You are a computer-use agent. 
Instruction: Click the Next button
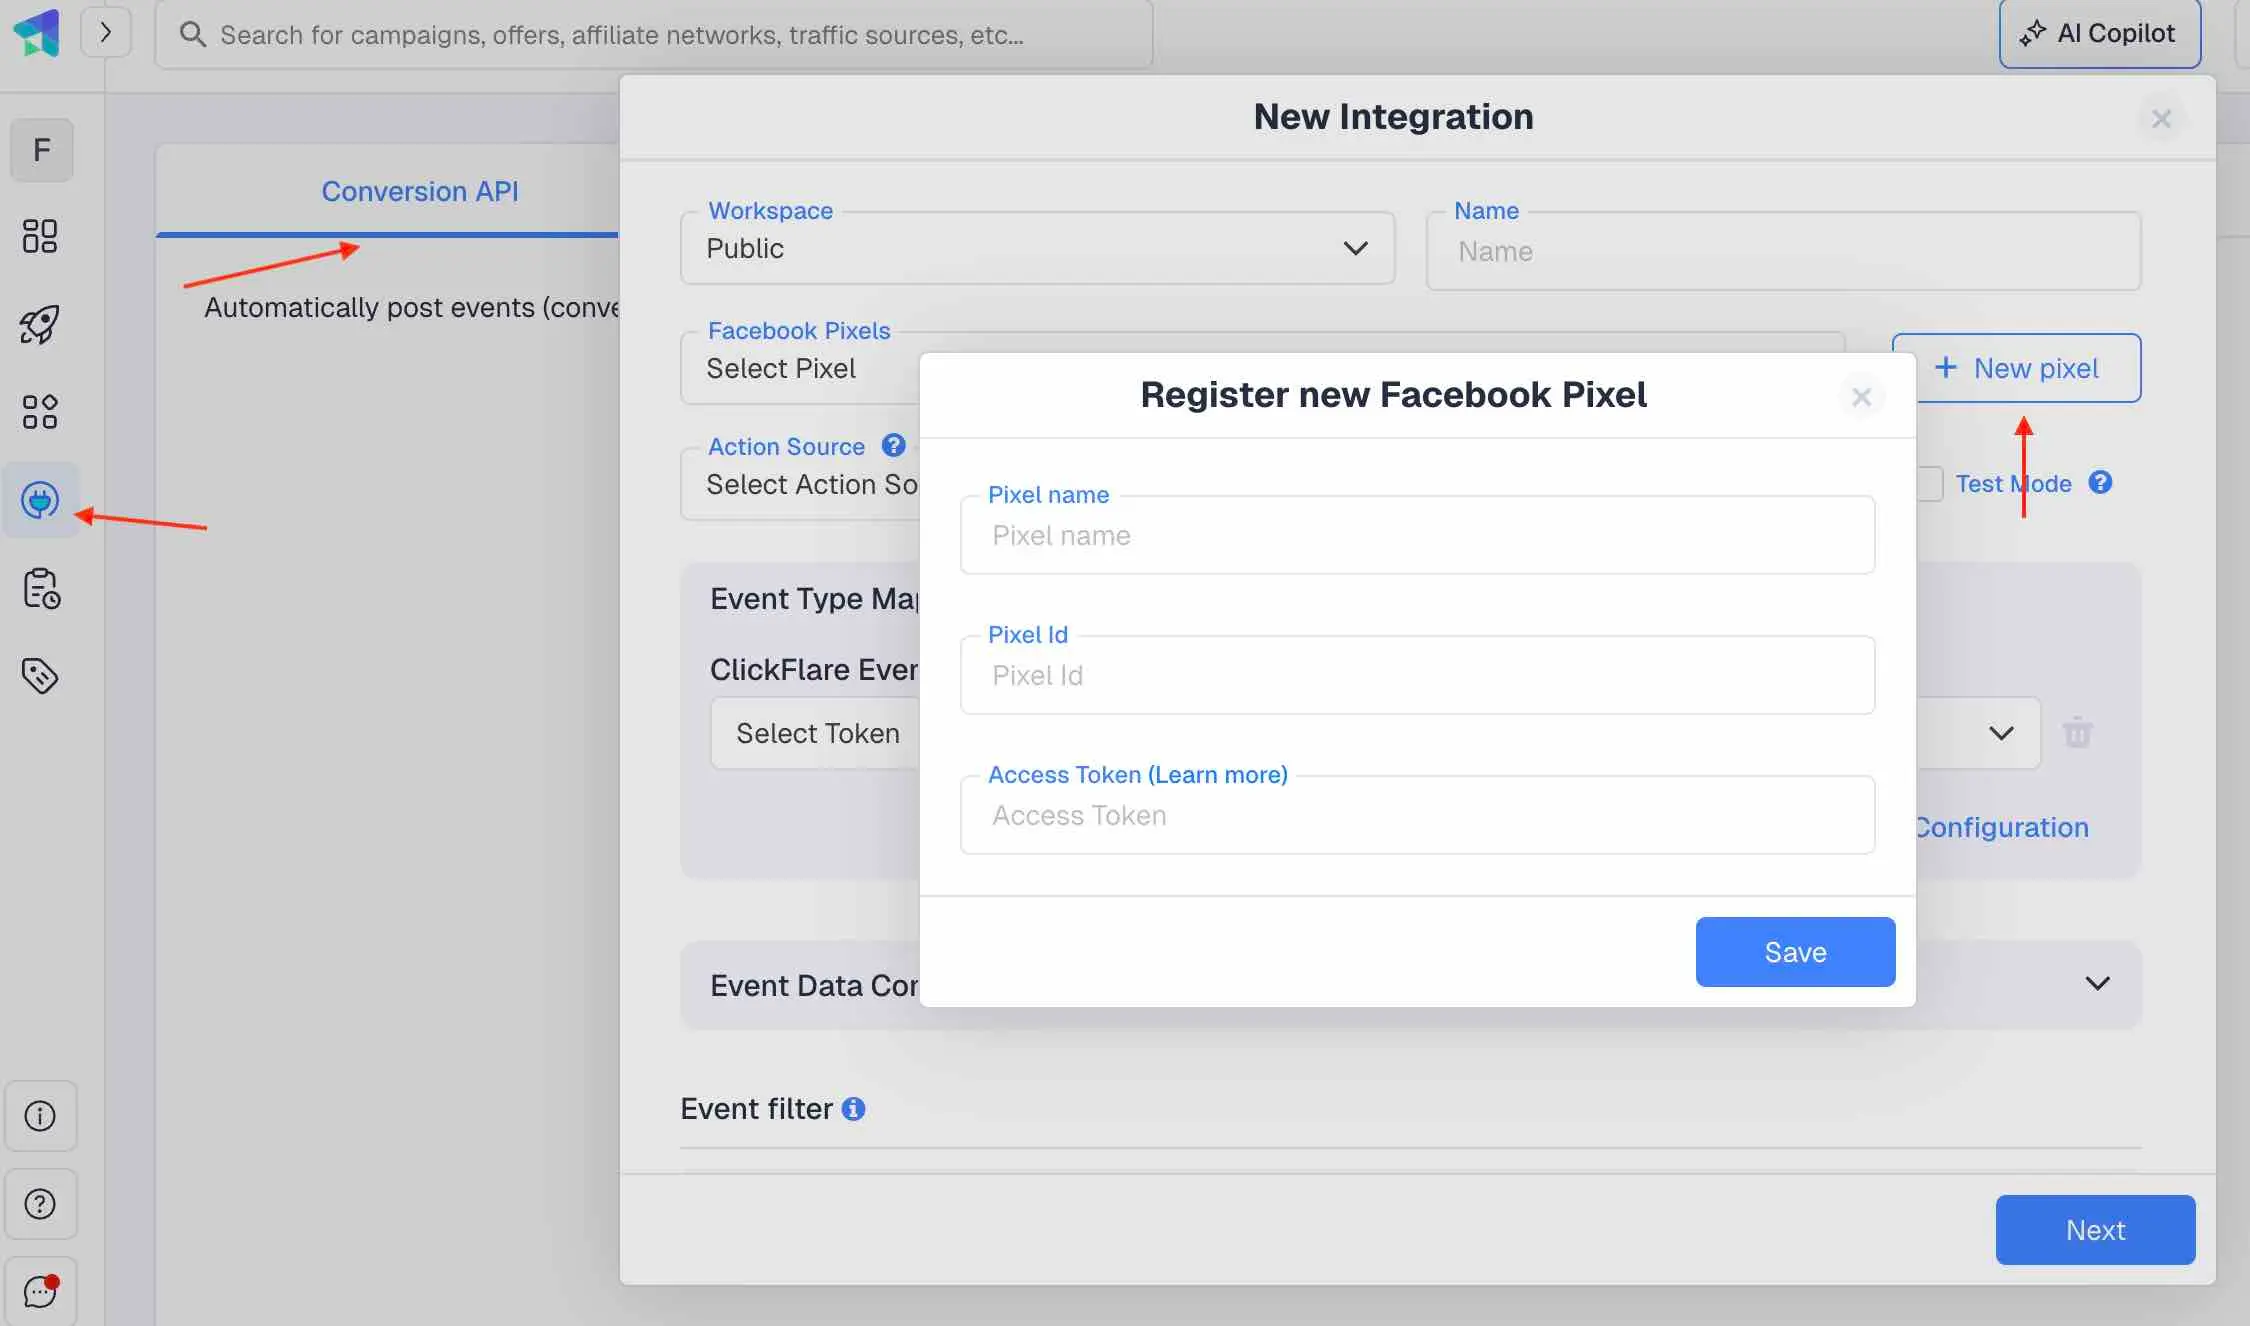(x=2095, y=1230)
